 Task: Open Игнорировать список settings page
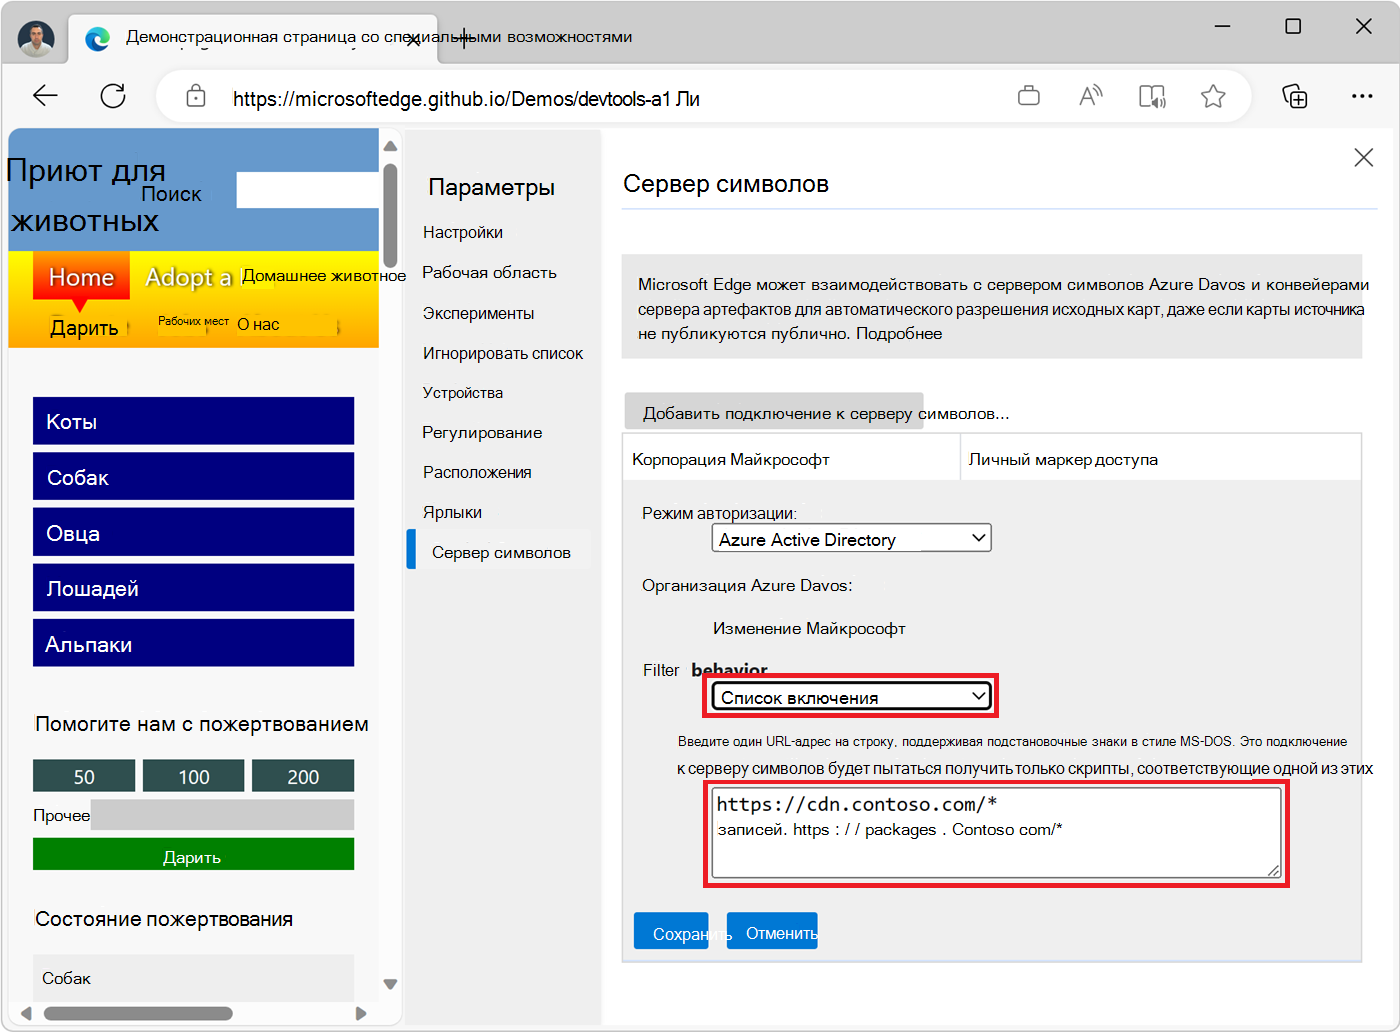tap(503, 353)
